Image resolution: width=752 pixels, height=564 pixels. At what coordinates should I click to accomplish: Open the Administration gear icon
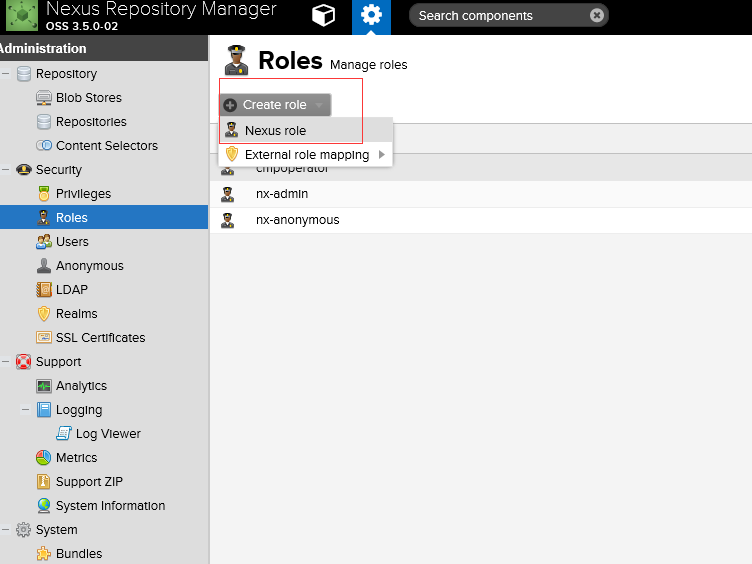[371, 16]
